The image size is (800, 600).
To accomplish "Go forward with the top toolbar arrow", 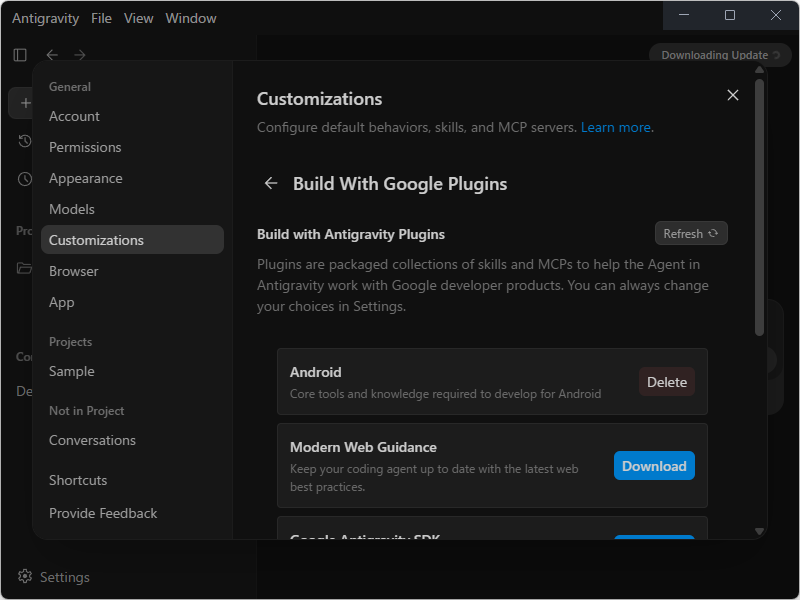I will point(80,55).
